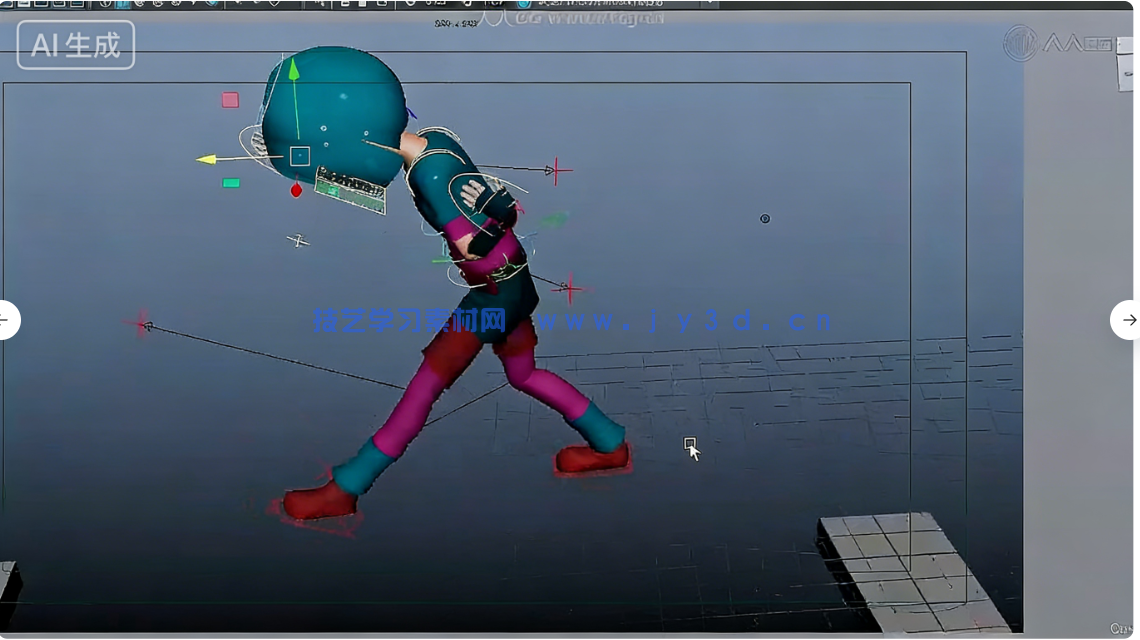Select the green rectangle control left of head

(231, 183)
